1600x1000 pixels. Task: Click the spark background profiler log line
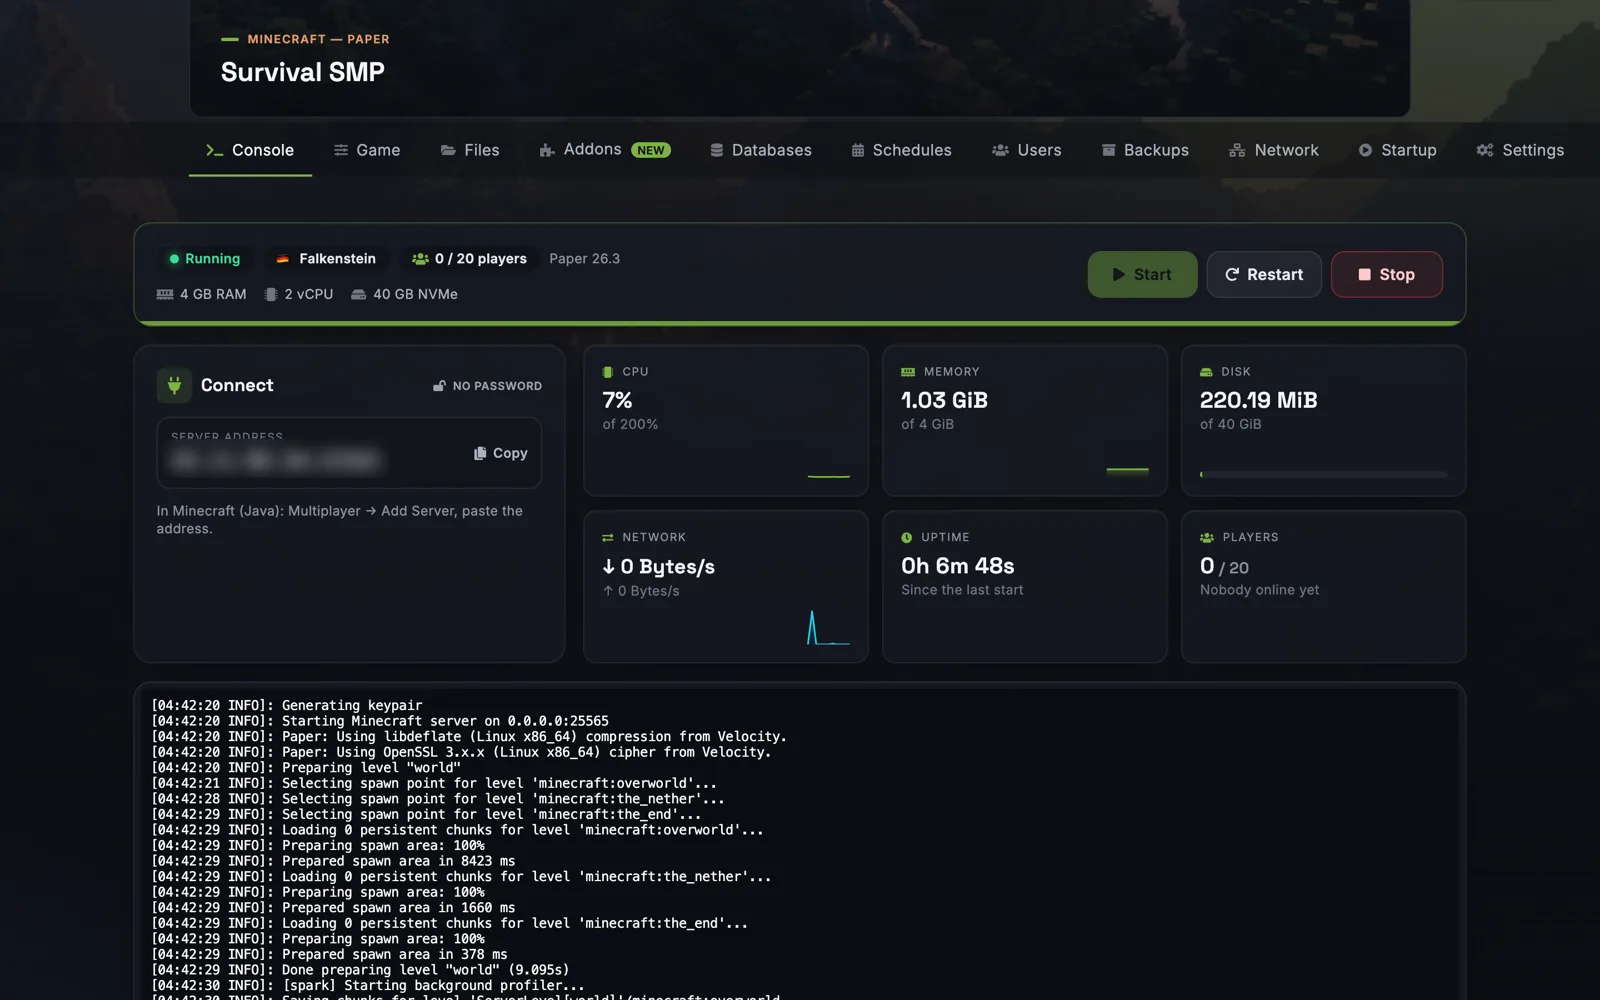368,986
